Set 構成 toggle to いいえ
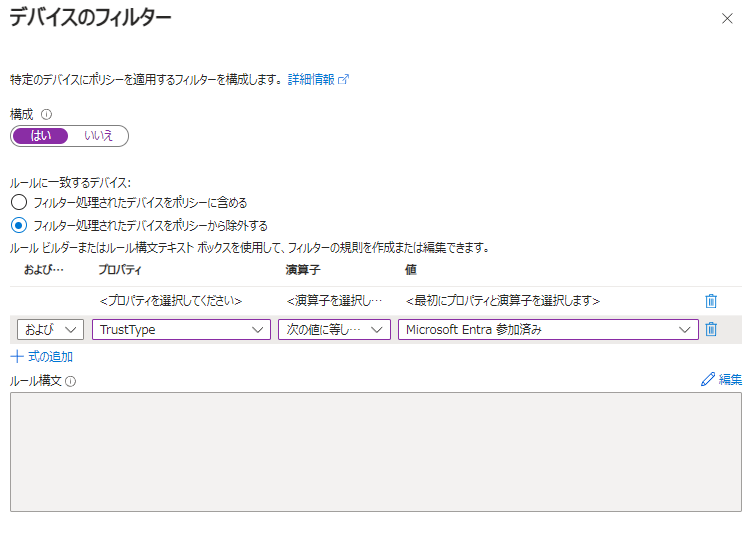Image resolution: width=745 pixels, height=537 pixels. point(98,136)
